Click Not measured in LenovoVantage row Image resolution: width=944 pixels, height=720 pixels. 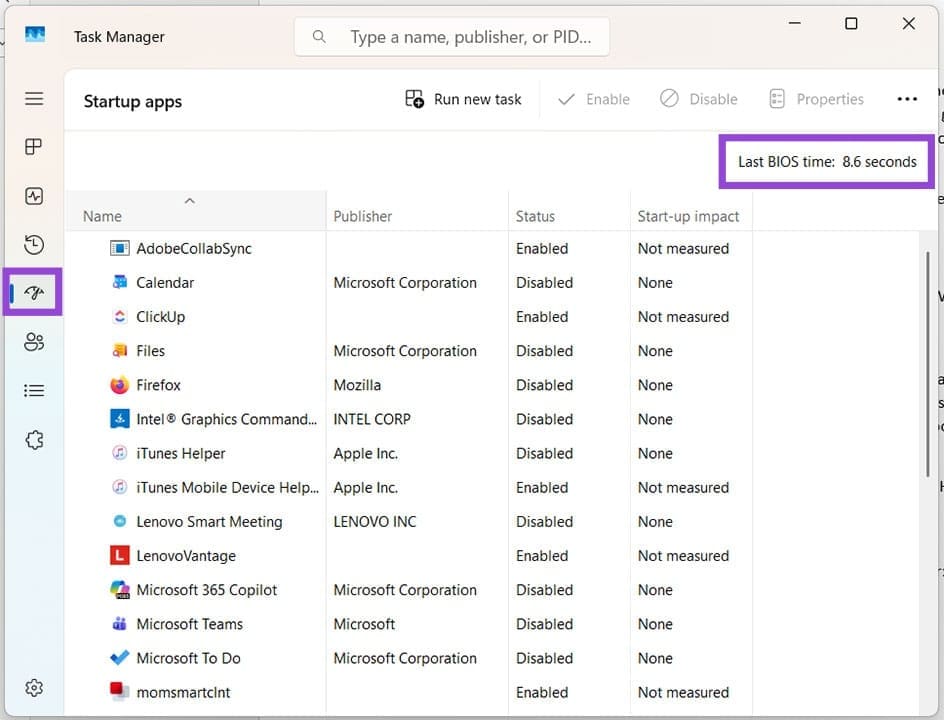[x=683, y=556]
